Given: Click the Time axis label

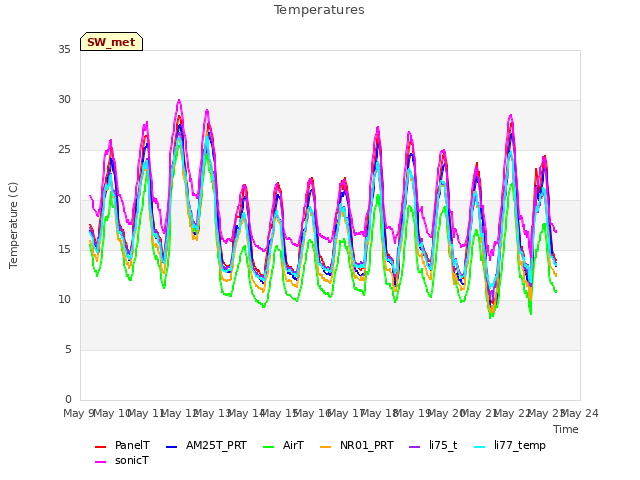Looking at the screenshot, I should pyautogui.click(x=566, y=429).
